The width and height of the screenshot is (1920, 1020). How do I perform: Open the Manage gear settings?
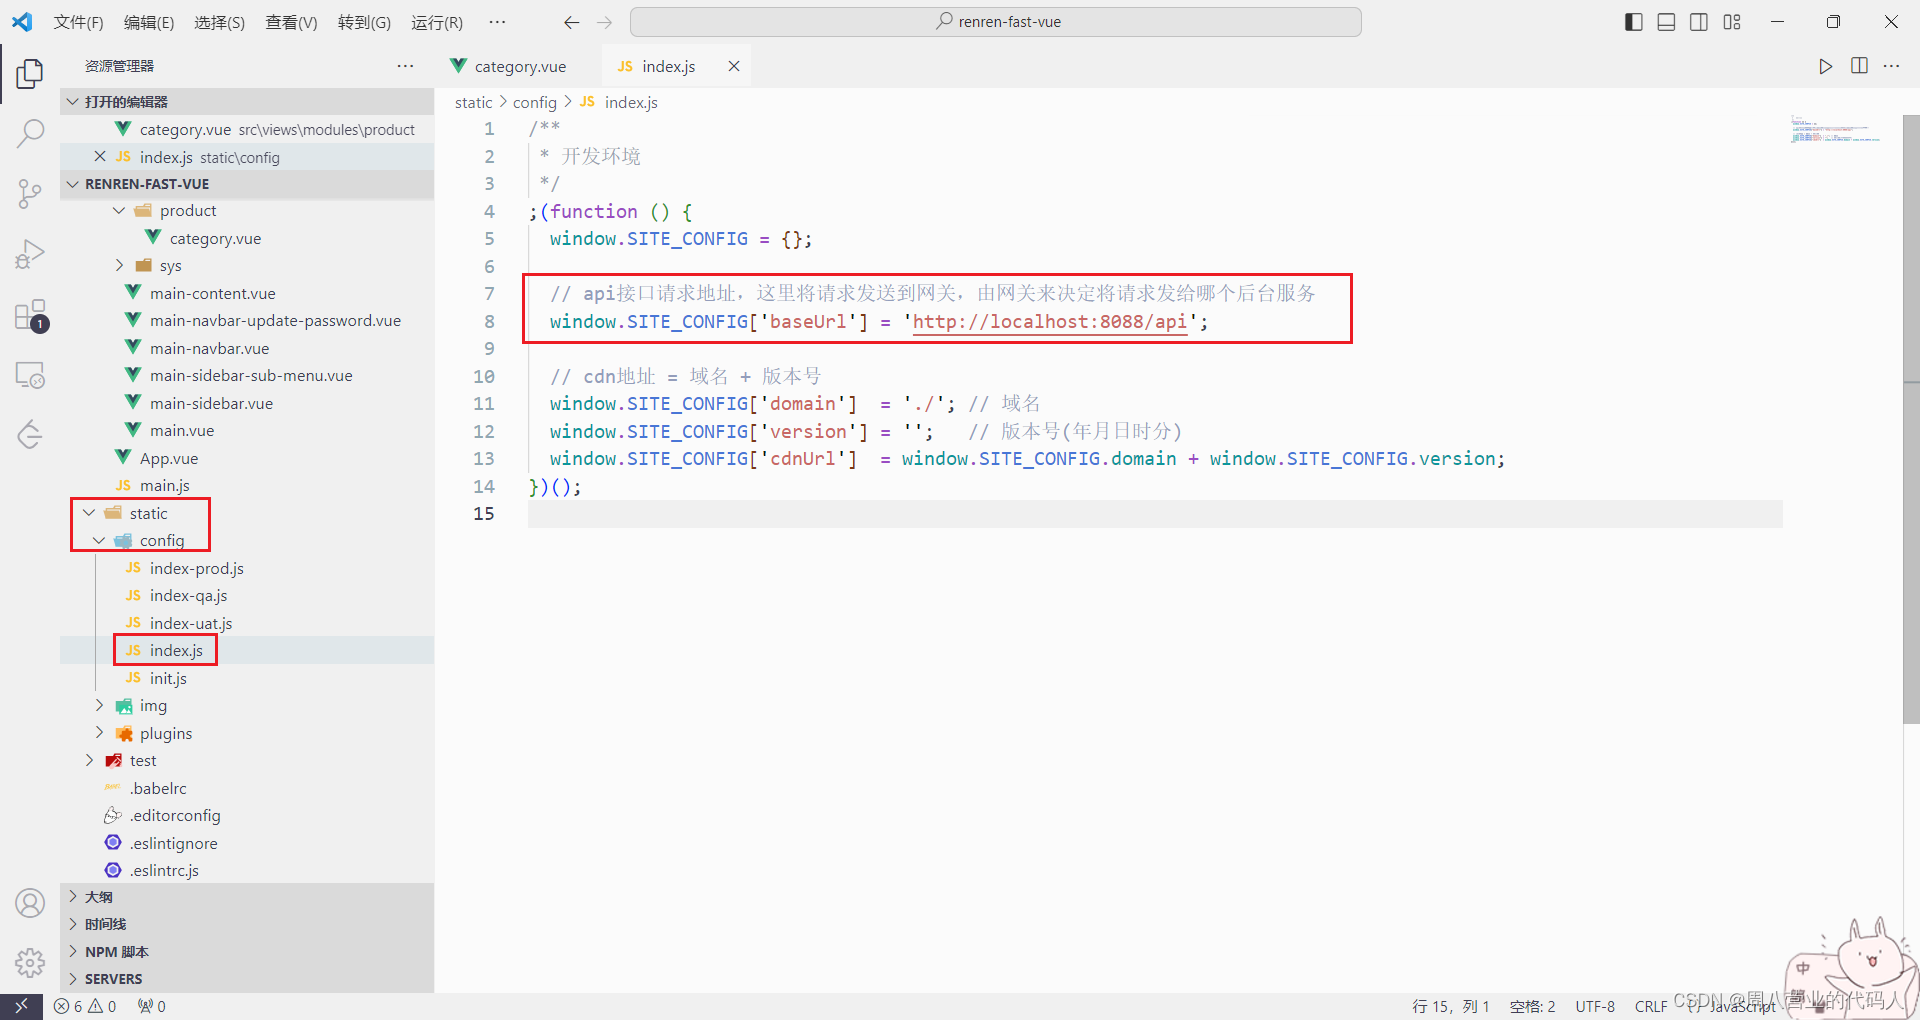(30, 962)
